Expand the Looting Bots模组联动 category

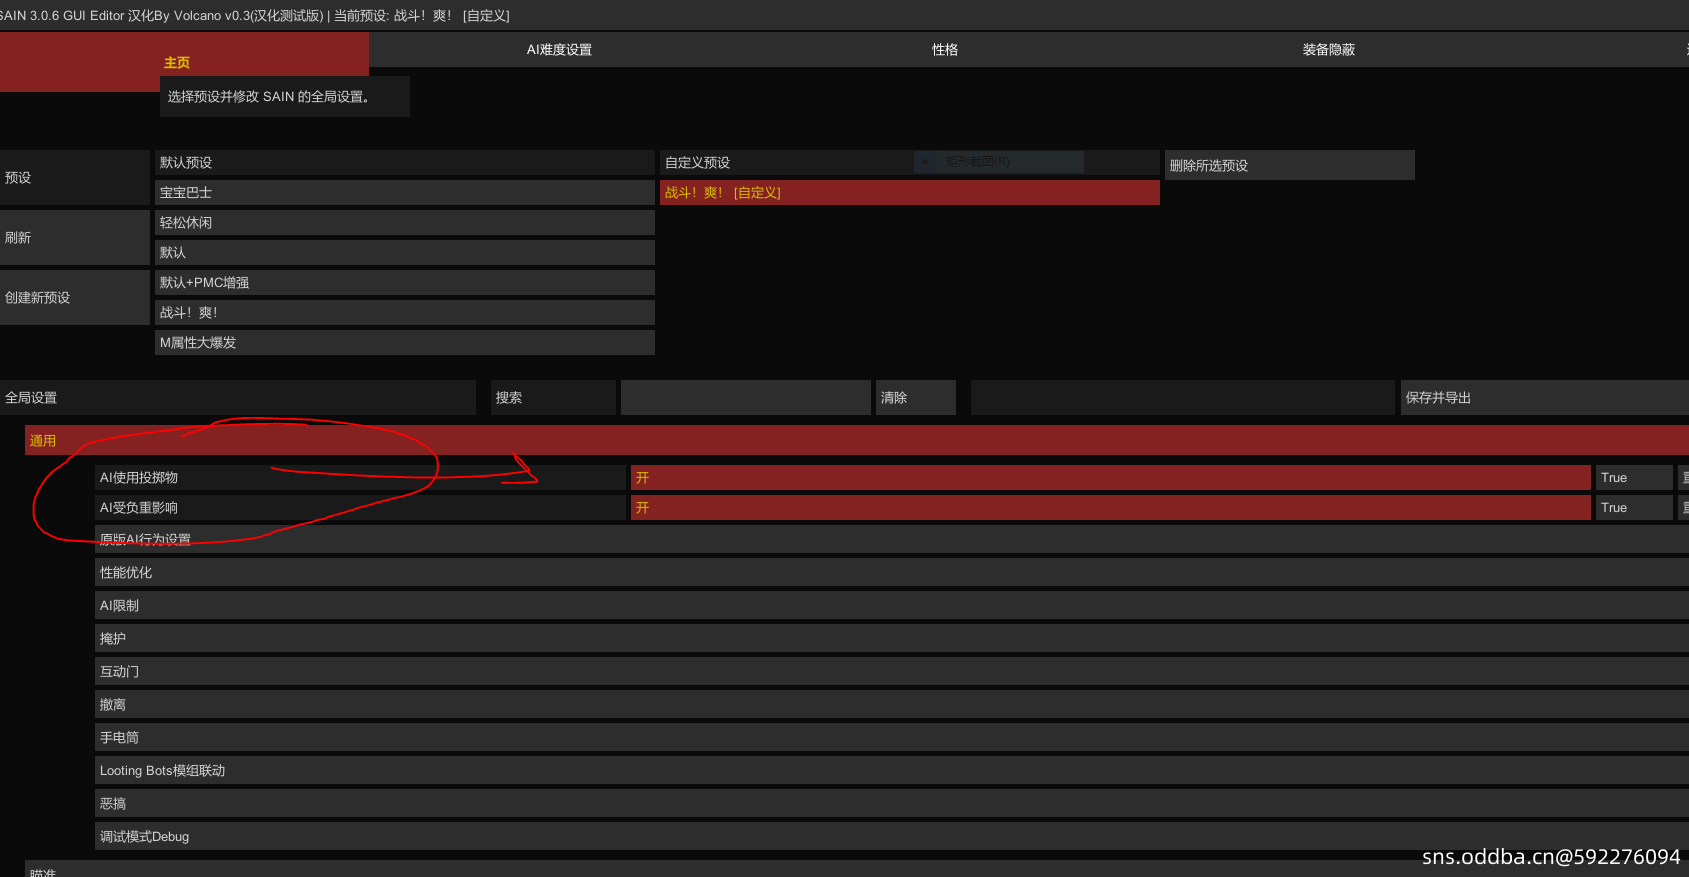pos(890,771)
